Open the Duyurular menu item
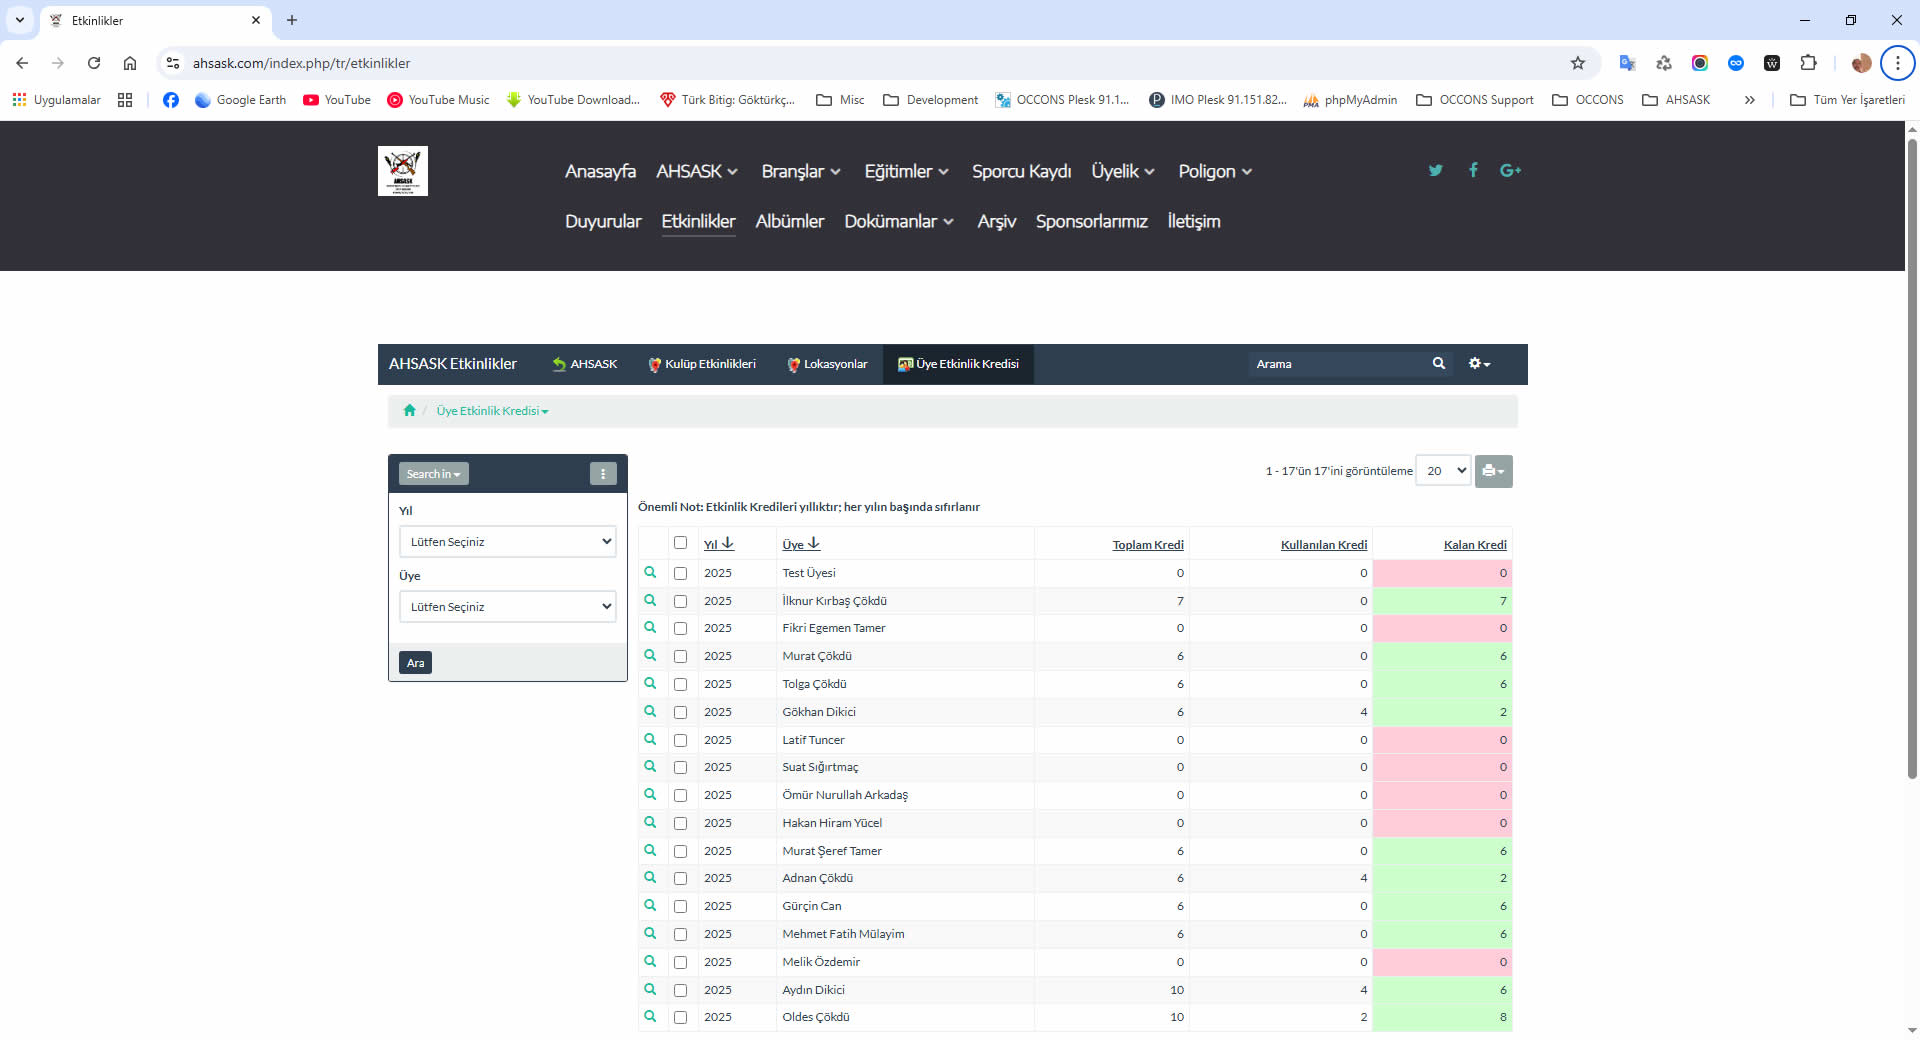 coord(603,221)
